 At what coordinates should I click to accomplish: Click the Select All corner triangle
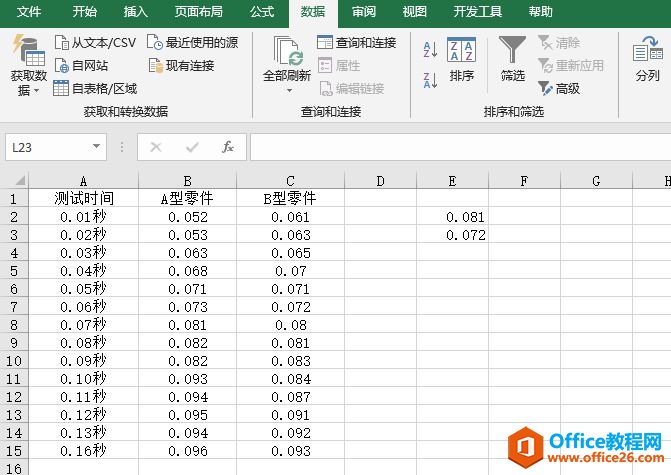point(18,180)
